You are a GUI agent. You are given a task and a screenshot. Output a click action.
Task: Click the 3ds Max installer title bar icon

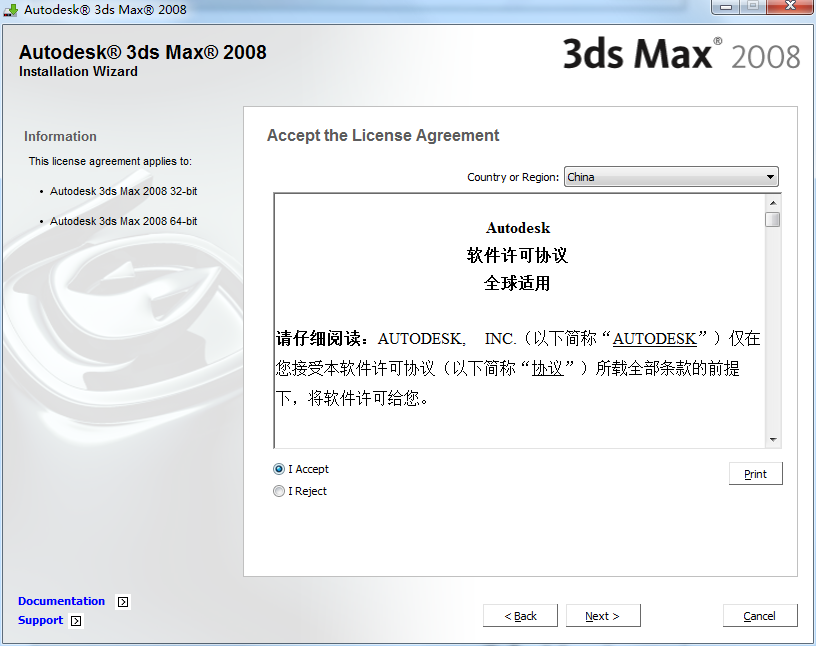10,10
